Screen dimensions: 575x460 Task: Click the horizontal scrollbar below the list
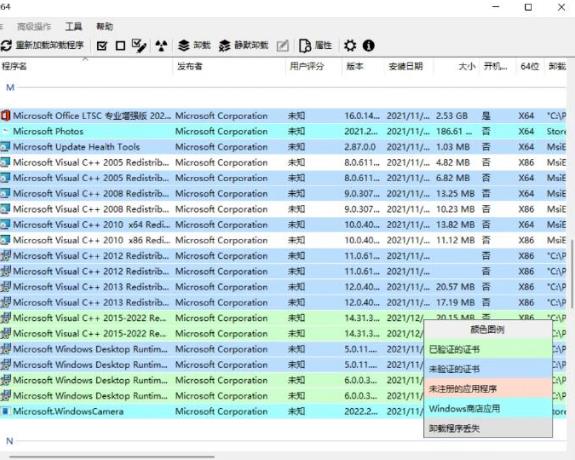point(112,457)
